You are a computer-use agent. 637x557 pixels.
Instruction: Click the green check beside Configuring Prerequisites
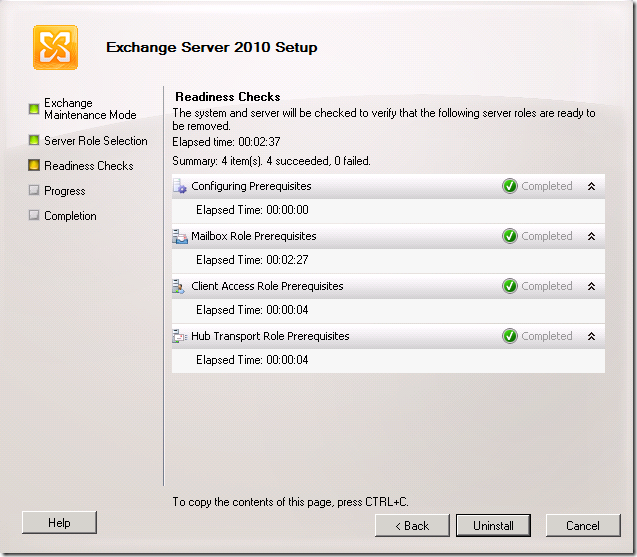(x=509, y=186)
